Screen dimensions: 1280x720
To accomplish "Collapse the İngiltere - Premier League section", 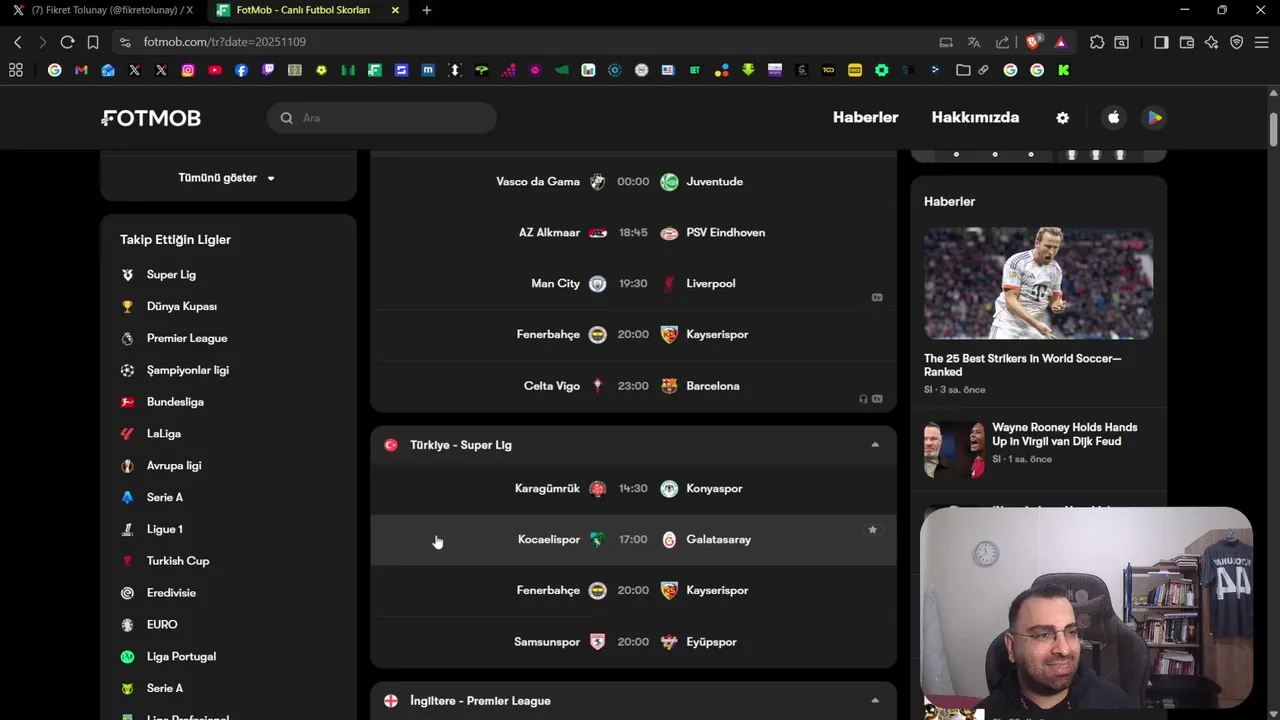I will tap(874, 701).
